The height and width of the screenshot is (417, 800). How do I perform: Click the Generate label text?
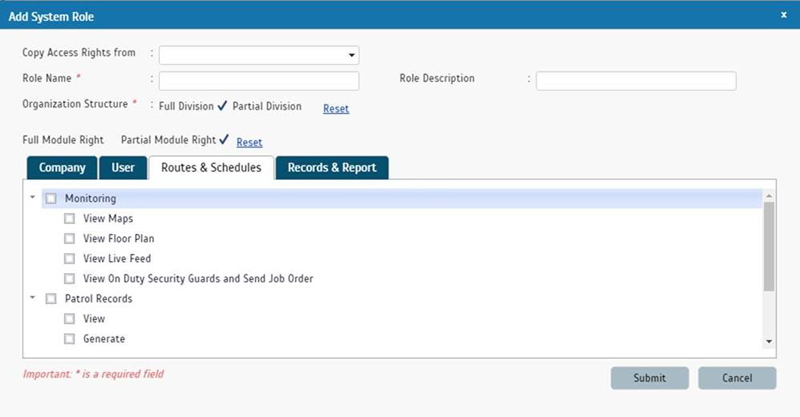[104, 339]
